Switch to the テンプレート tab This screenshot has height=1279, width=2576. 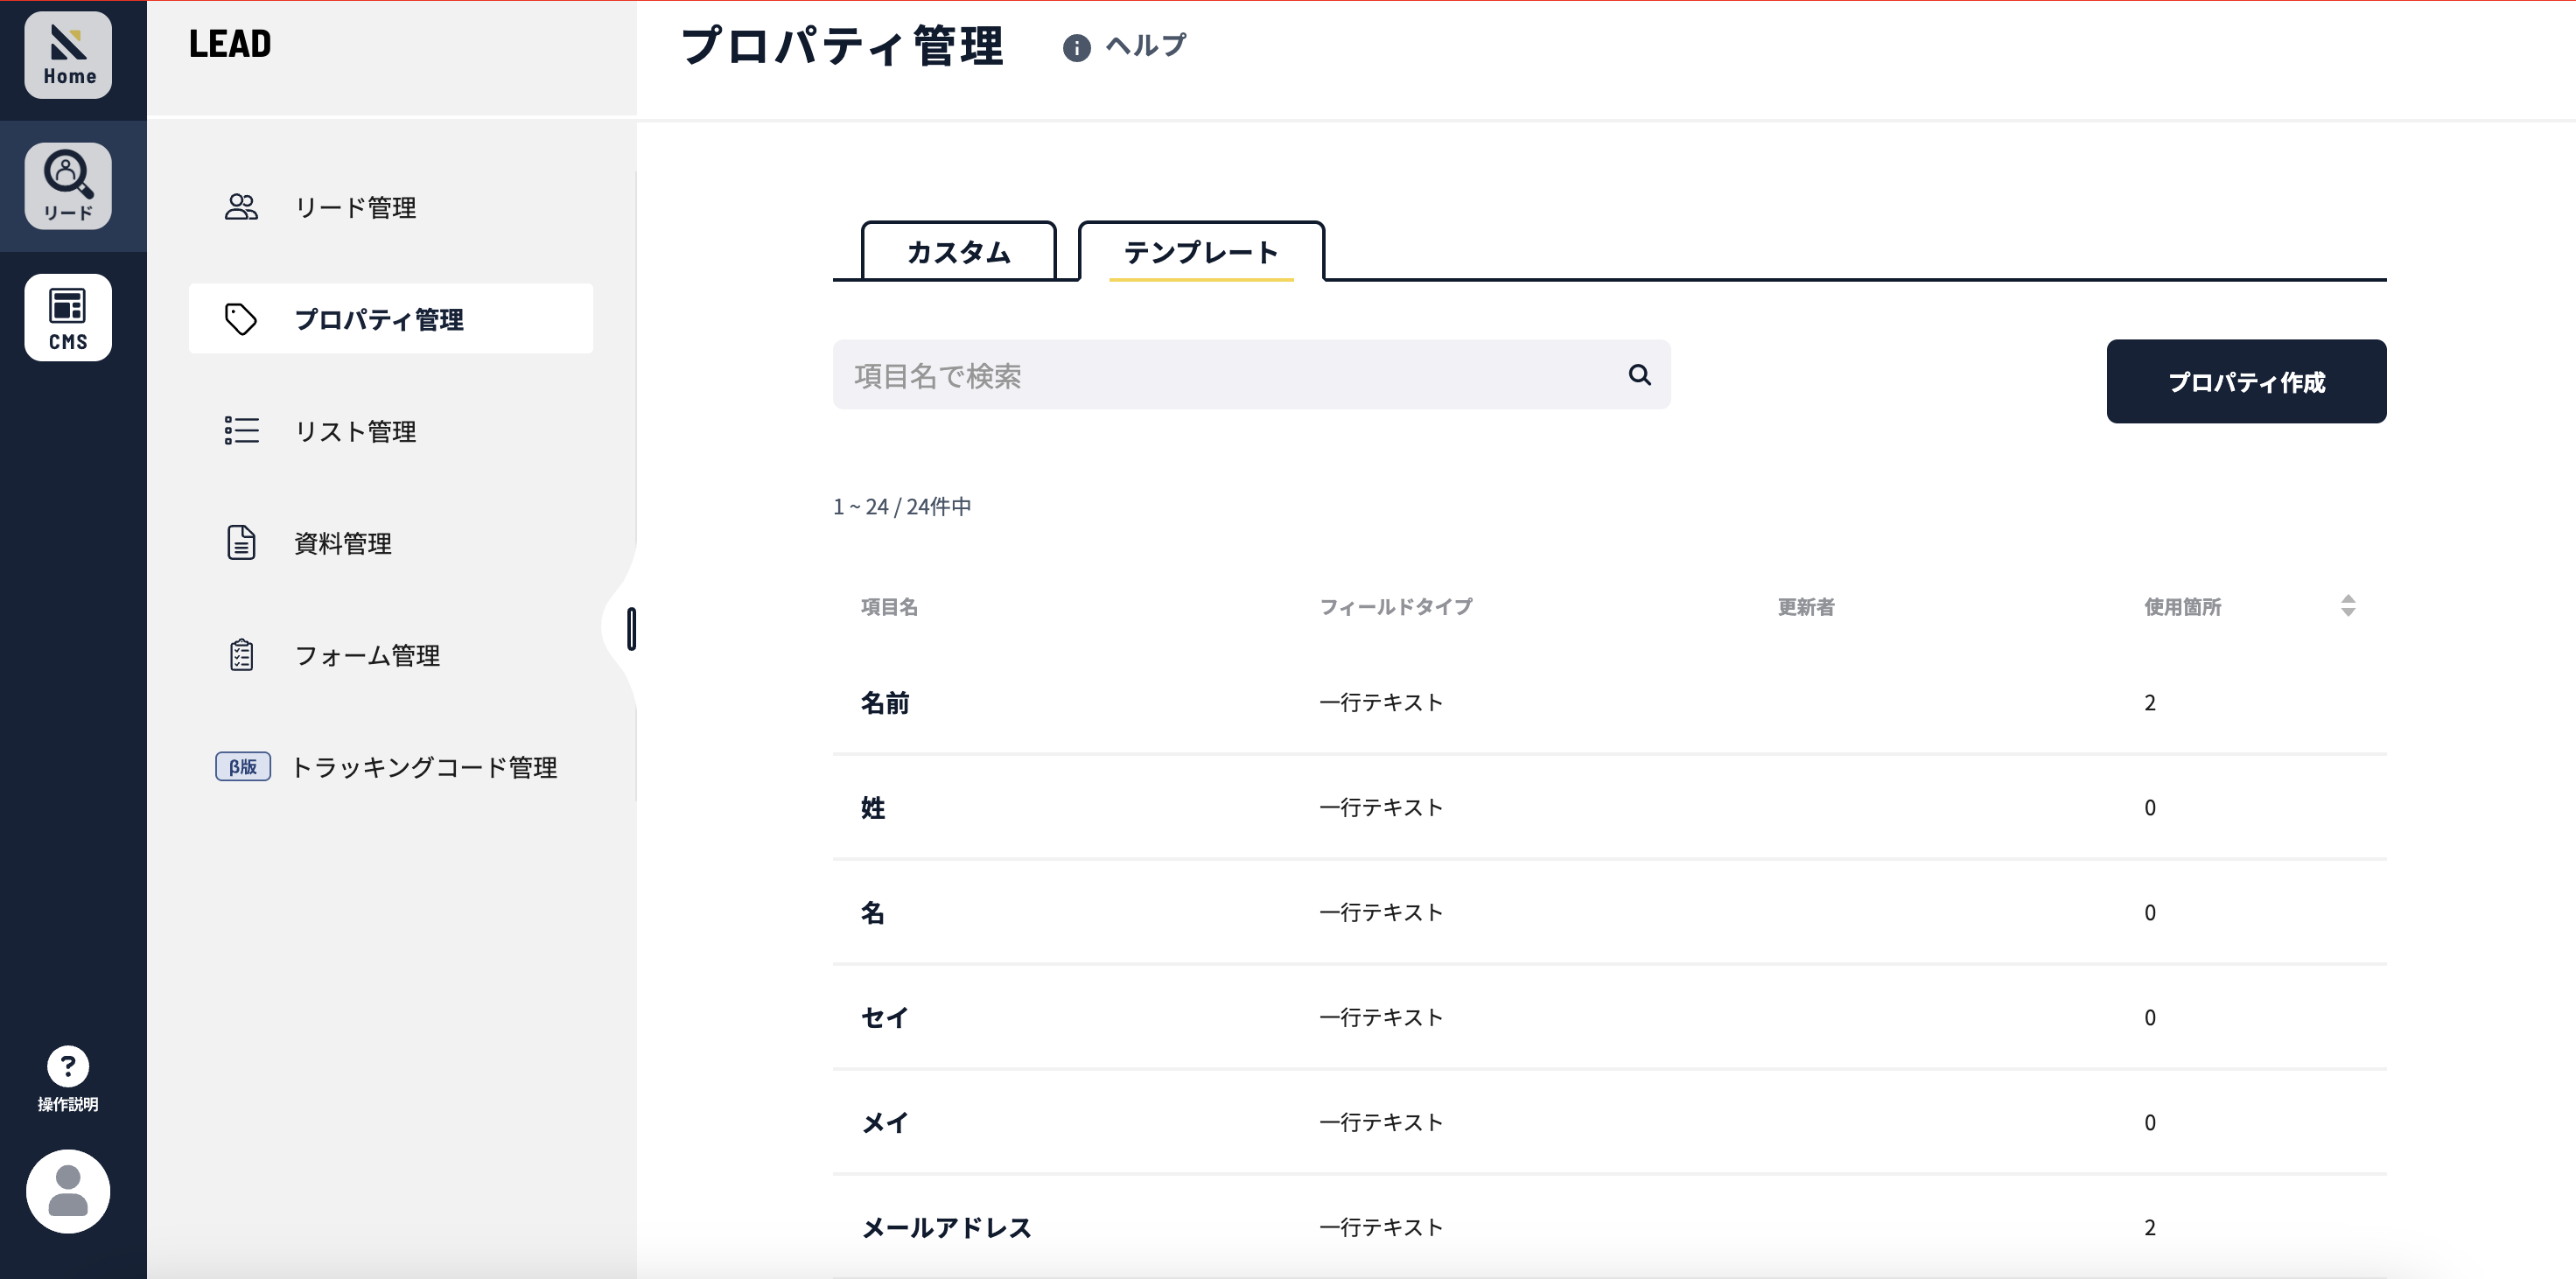tap(1201, 251)
